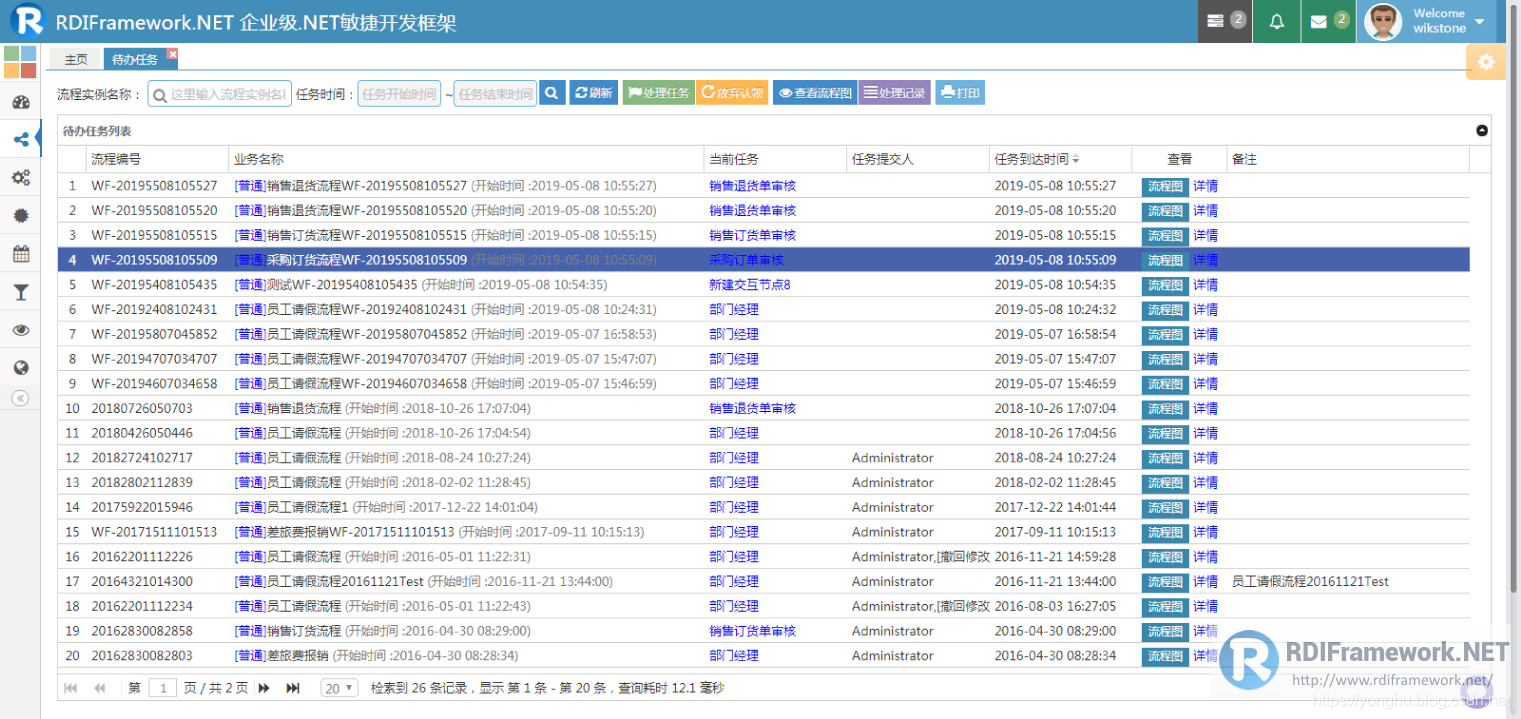Focus the 流程实例名称 search input
The height and width of the screenshot is (719, 1521).
tap(220, 94)
